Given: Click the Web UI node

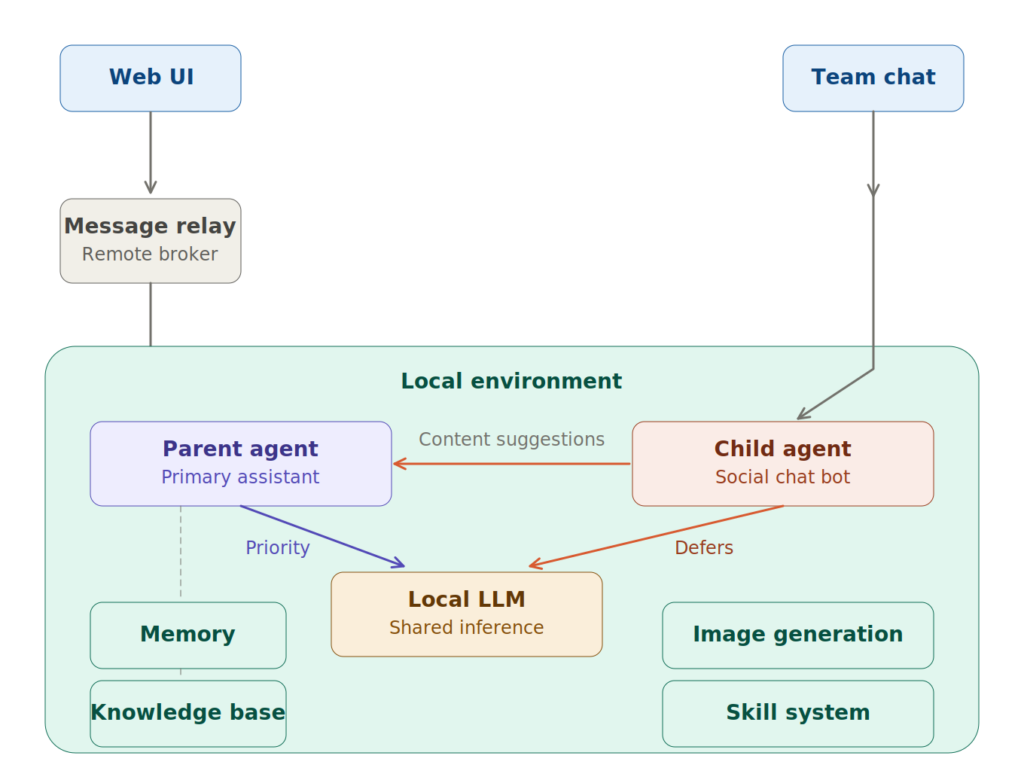Looking at the screenshot, I should point(150,78).
